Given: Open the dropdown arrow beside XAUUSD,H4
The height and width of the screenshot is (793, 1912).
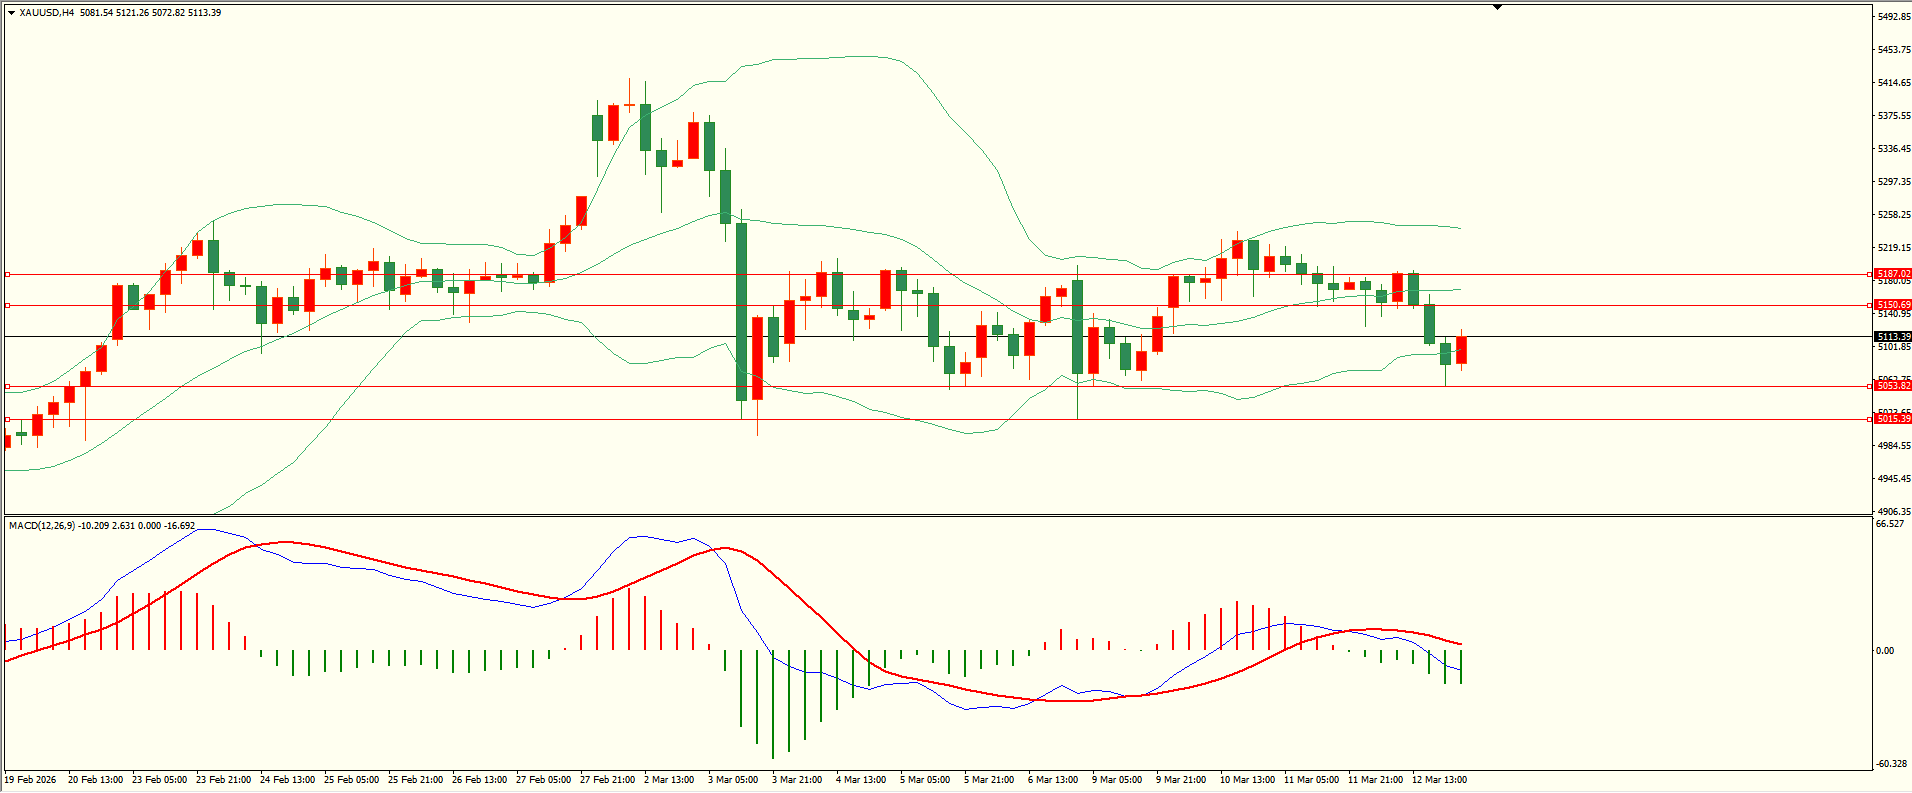Looking at the screenshot, I should point(11,13).
